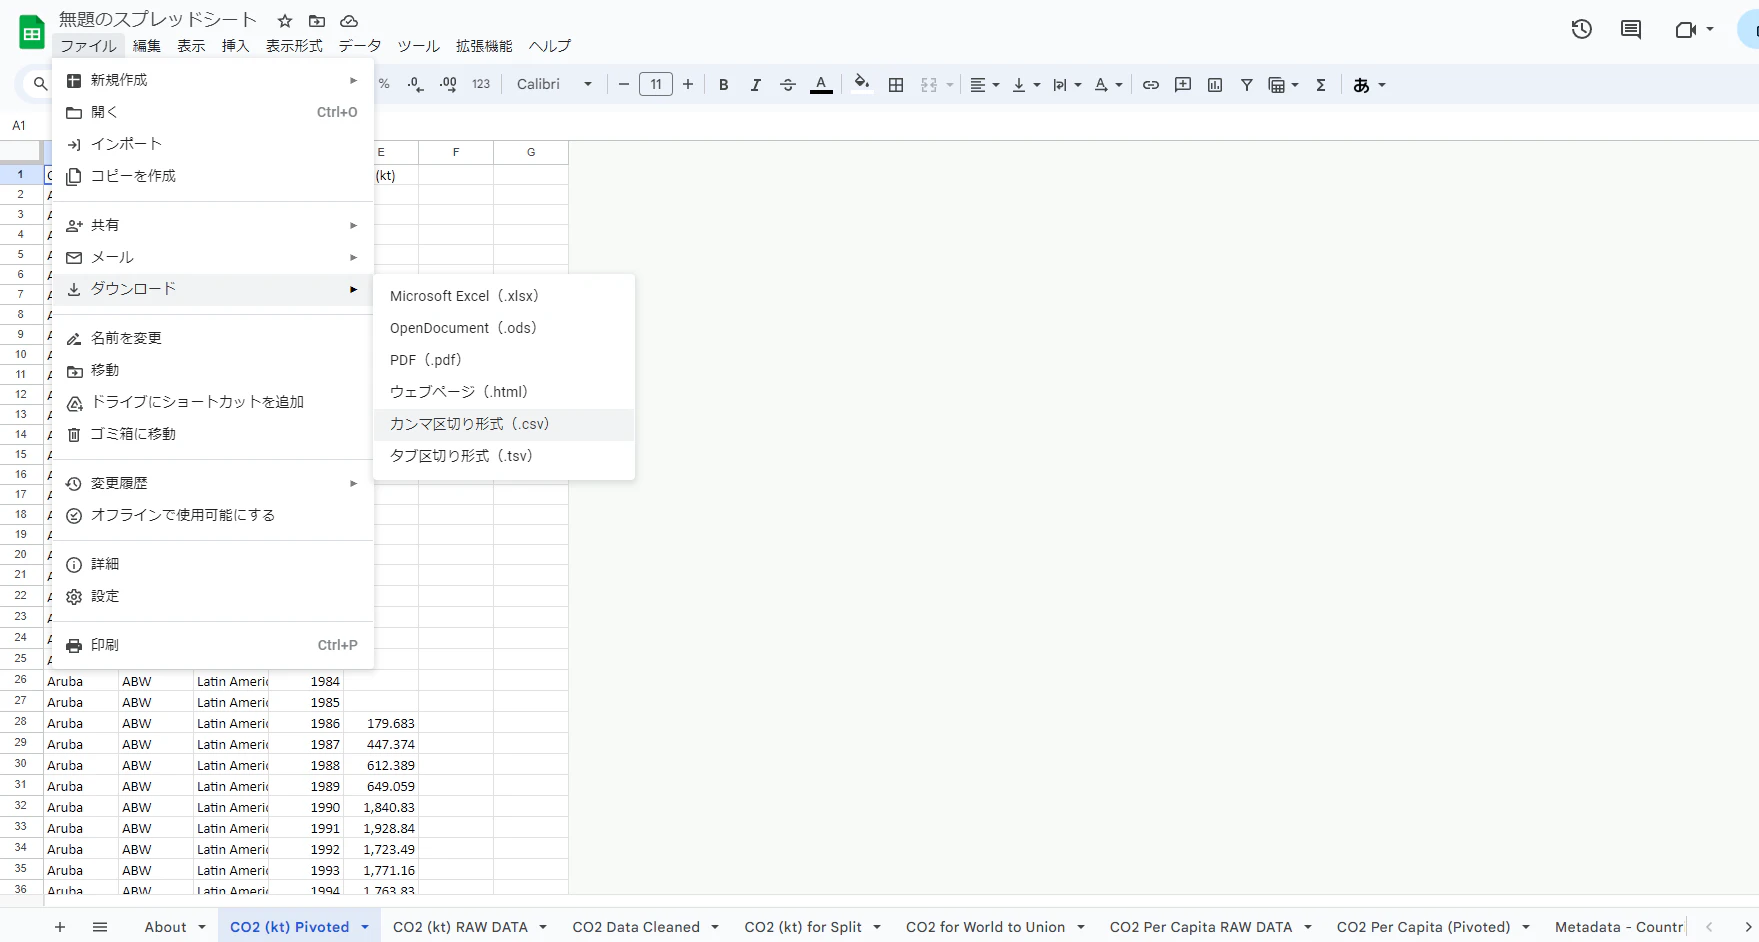Open horizontal align dropdown
Screen dimensions: 1759x942
[x=985, y=85]
